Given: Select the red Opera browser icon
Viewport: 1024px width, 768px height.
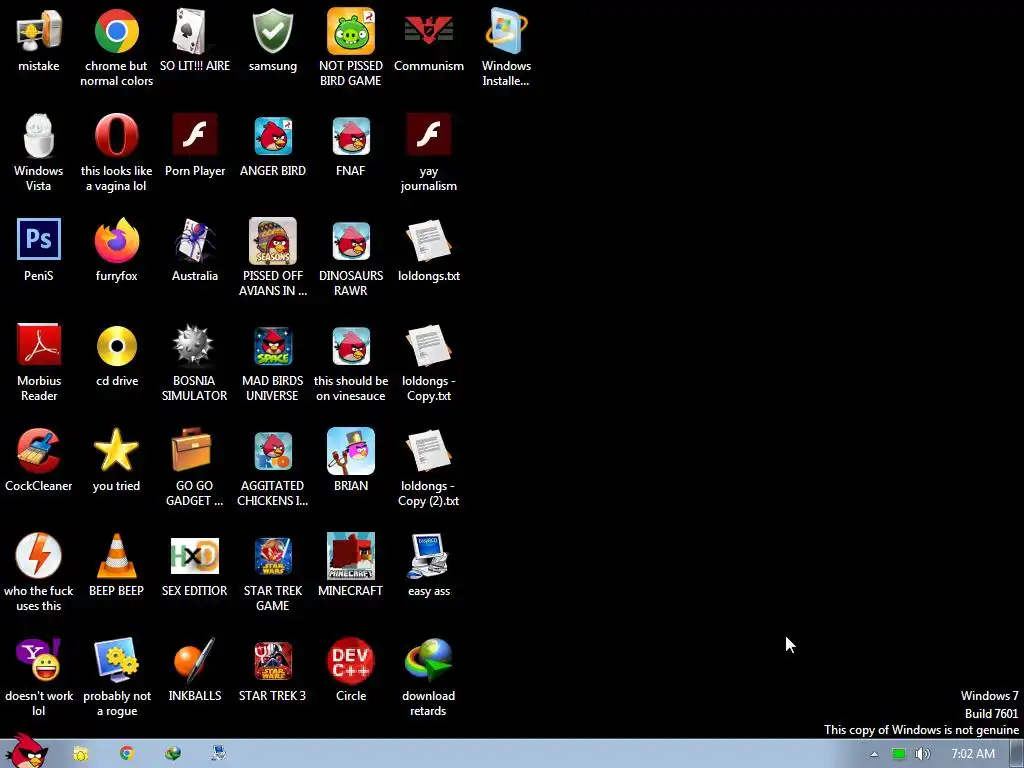Looking at the screenshot, I should pyautogui.click(x=116, y=136).
